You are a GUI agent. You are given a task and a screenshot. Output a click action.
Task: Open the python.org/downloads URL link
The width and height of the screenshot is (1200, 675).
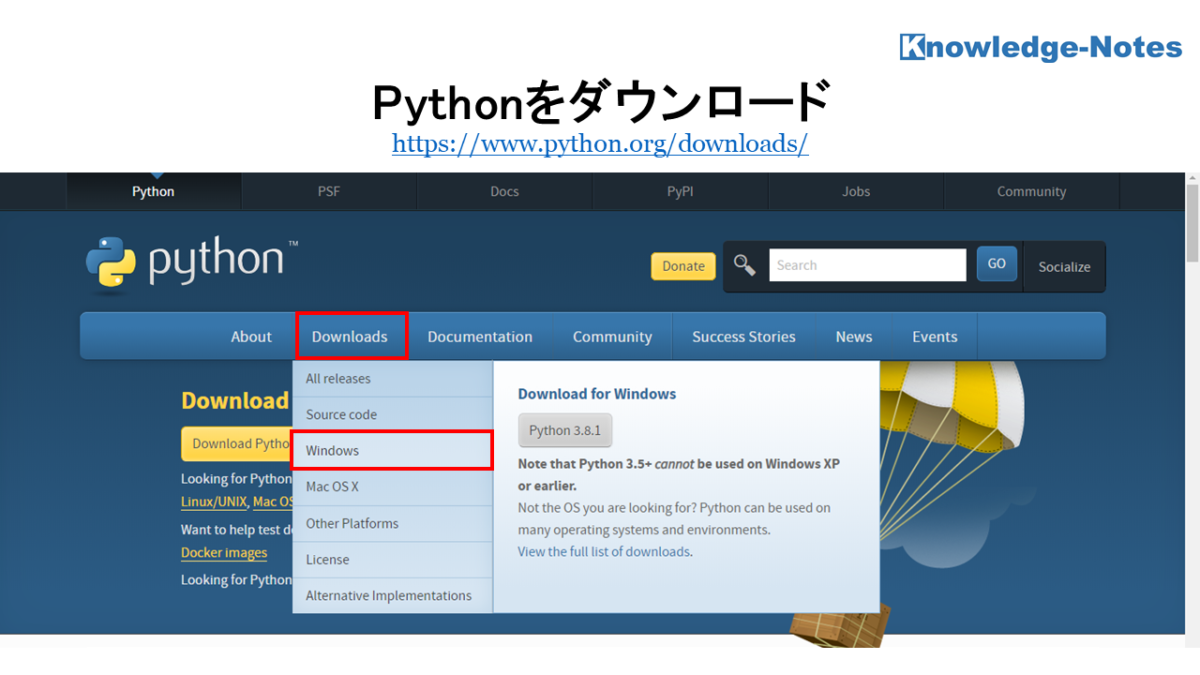tap(600, 144)
